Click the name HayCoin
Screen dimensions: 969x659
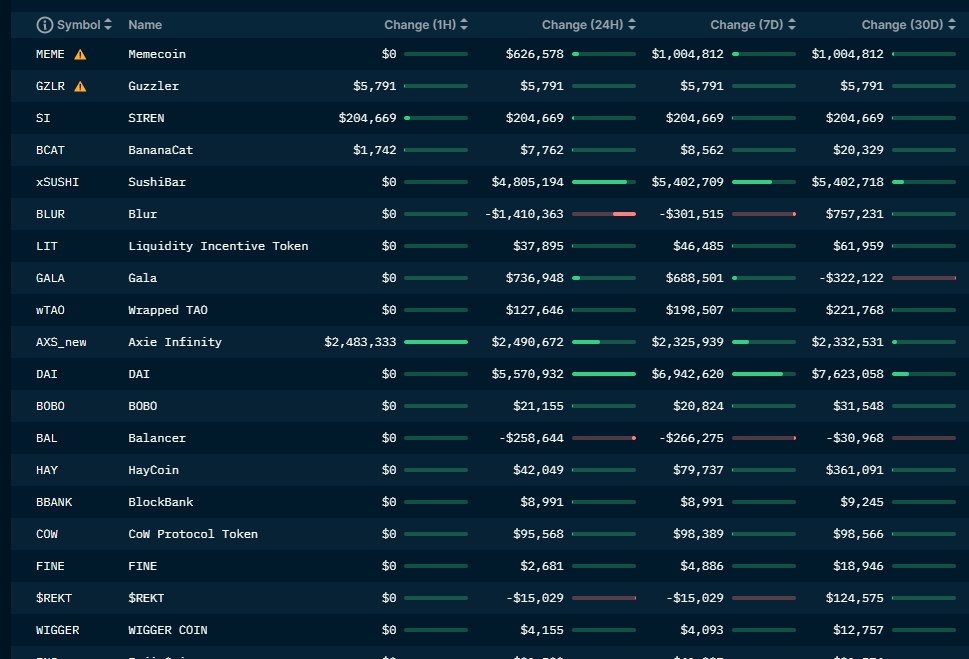[153, 470]
